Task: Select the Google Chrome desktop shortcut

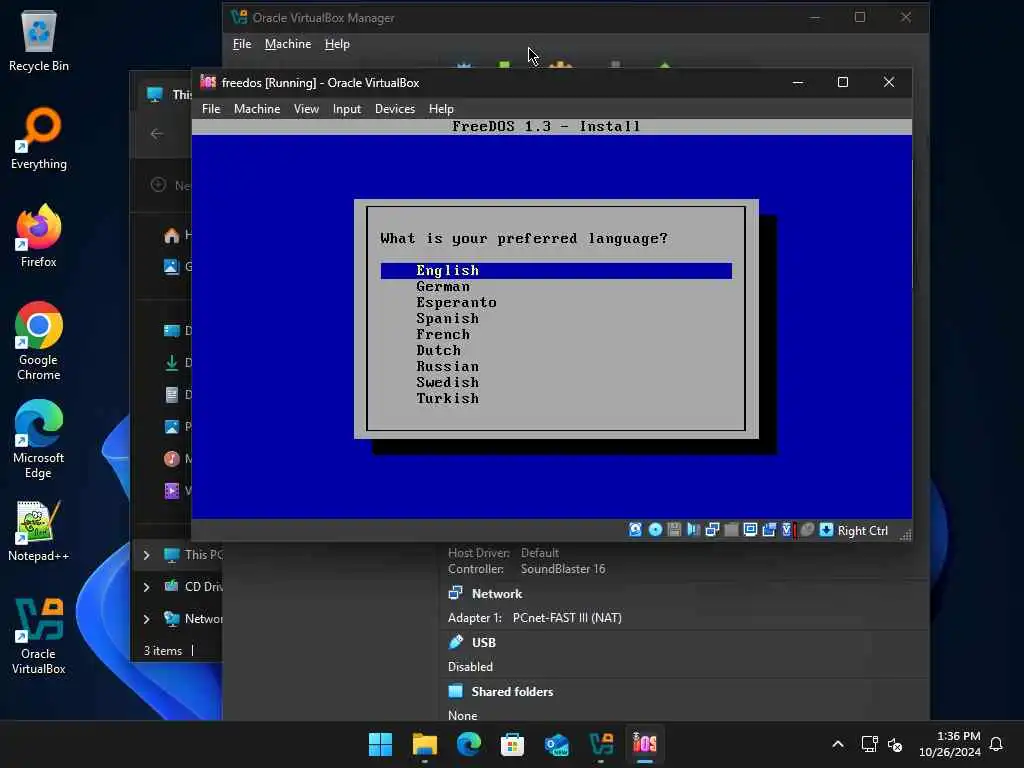Action: click(x=39, y=341)
